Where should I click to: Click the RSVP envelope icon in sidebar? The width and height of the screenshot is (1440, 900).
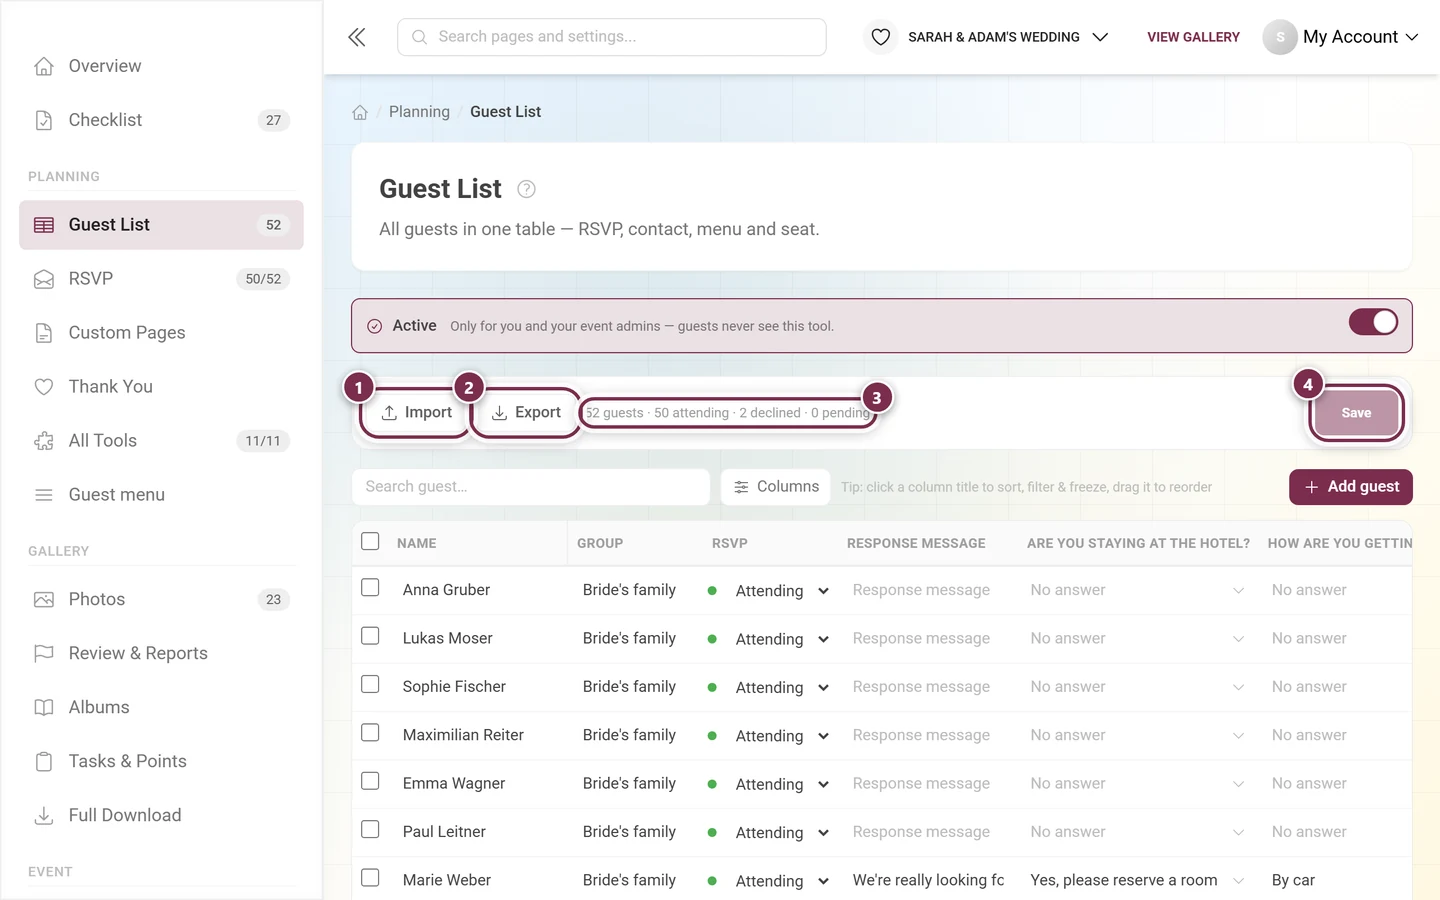pos(44,279)
